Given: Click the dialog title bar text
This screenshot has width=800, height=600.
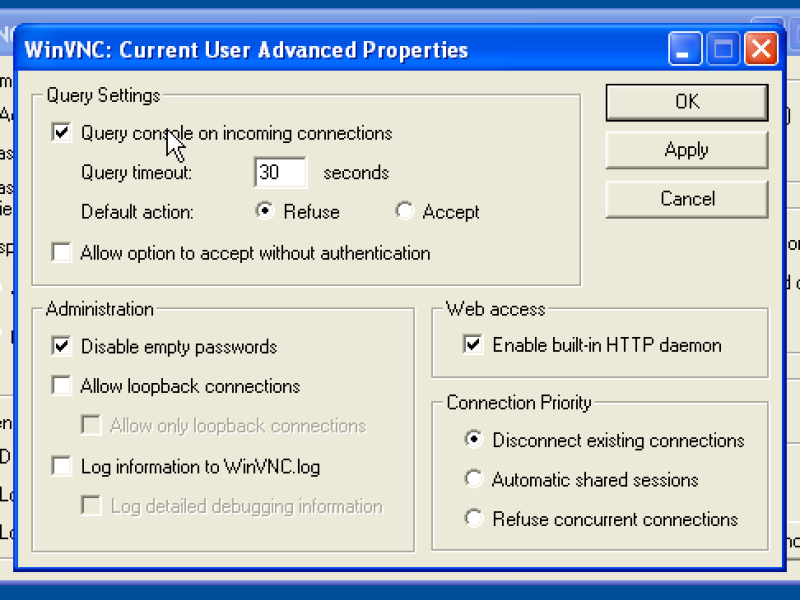Looking at the screenshot, I should tap(246, 50).
